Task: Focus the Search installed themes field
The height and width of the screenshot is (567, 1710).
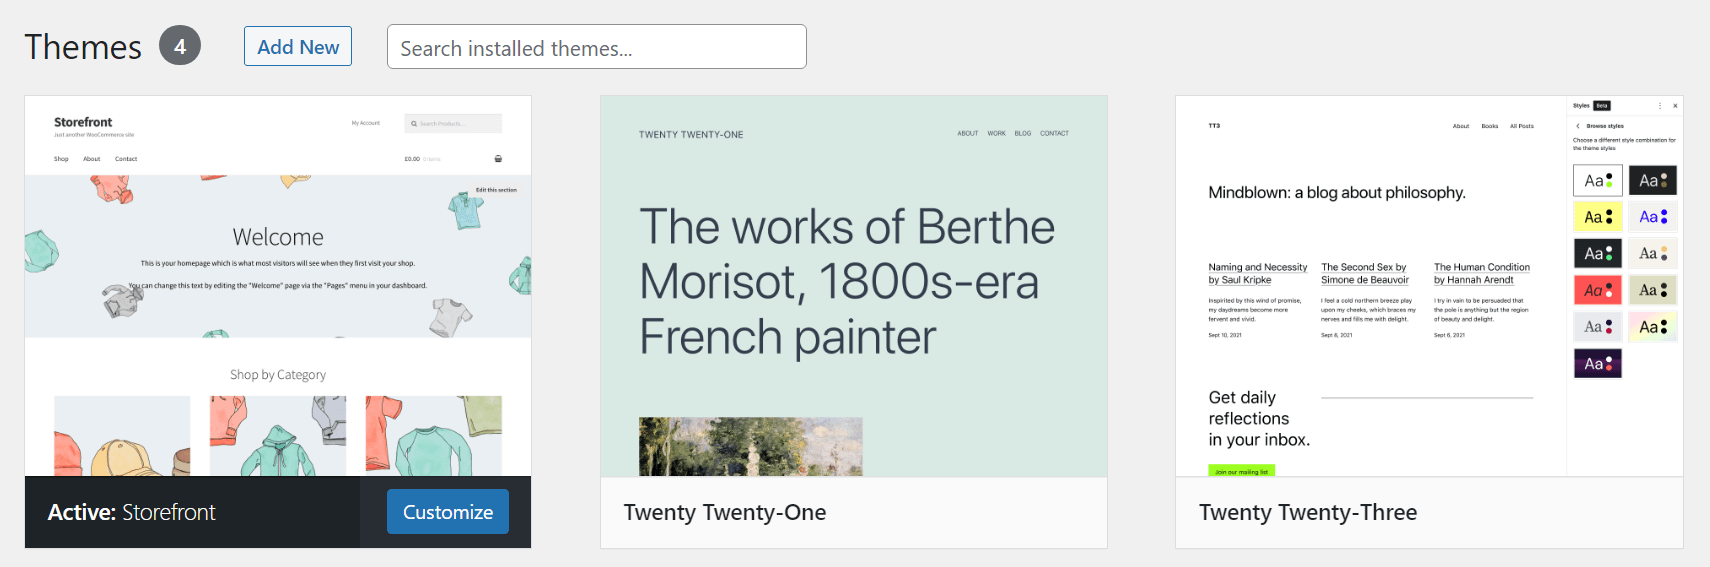Action: tap(596, 47)
